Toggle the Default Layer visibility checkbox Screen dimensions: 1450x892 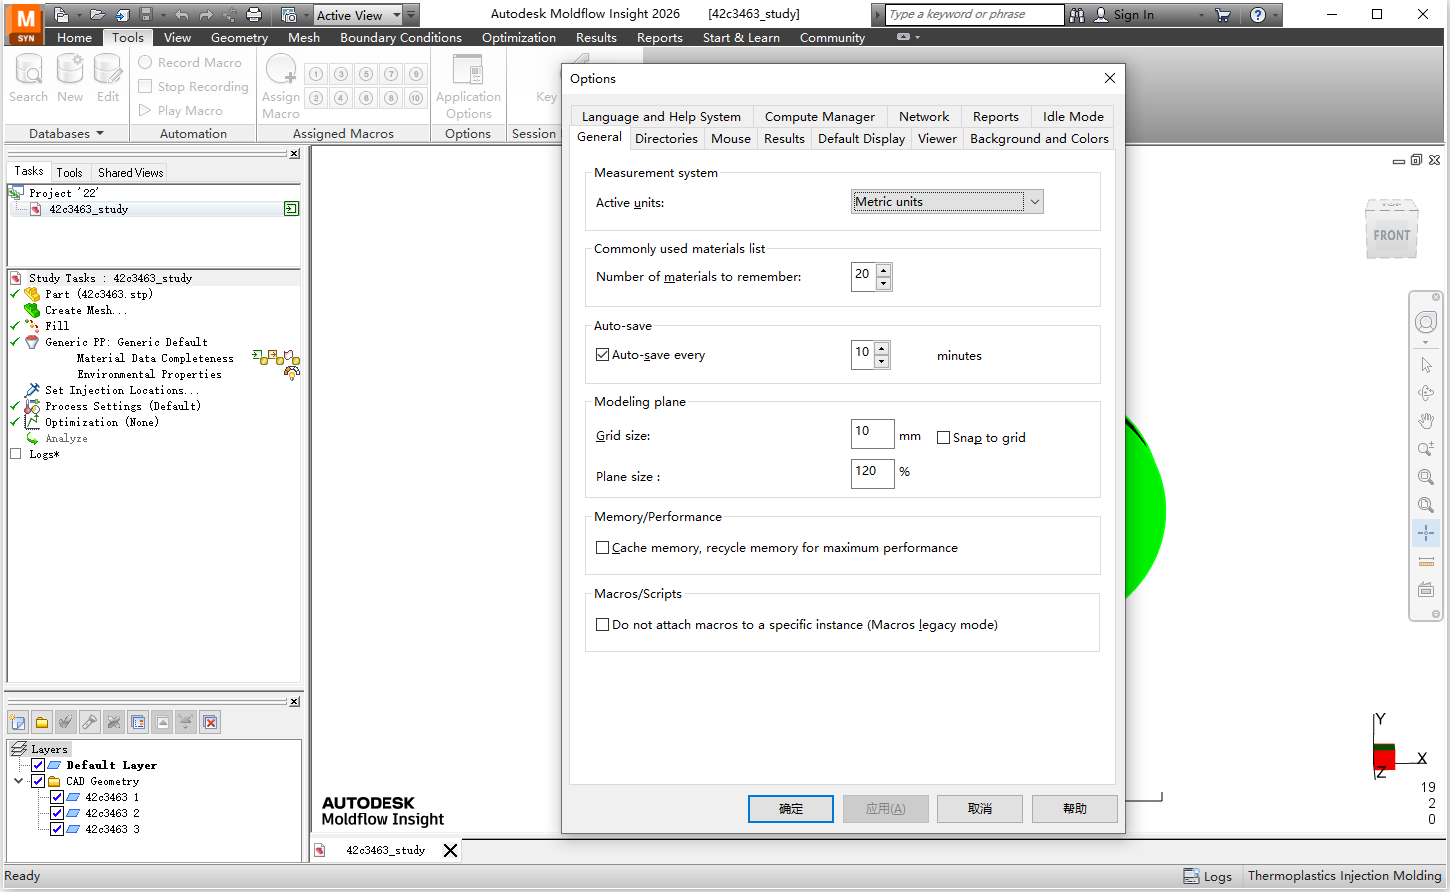point(38,765)
